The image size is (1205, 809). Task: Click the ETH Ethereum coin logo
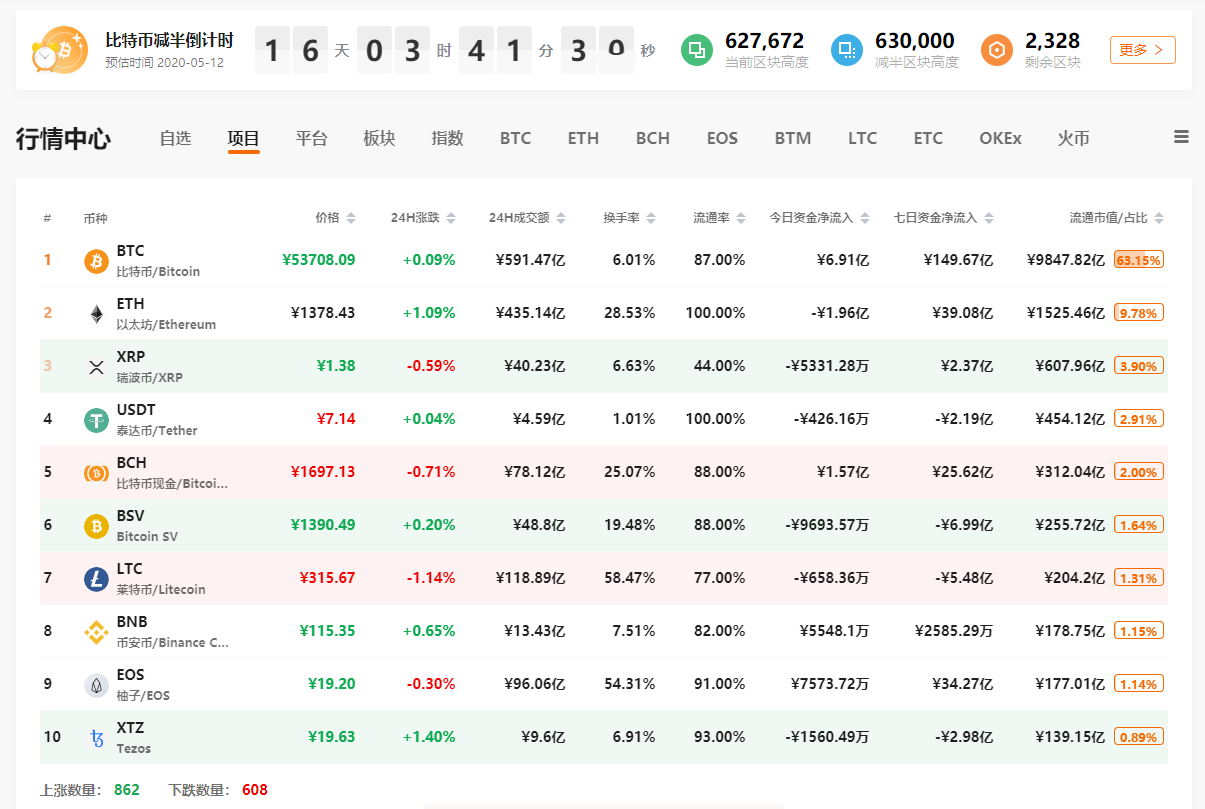[96, 314]
